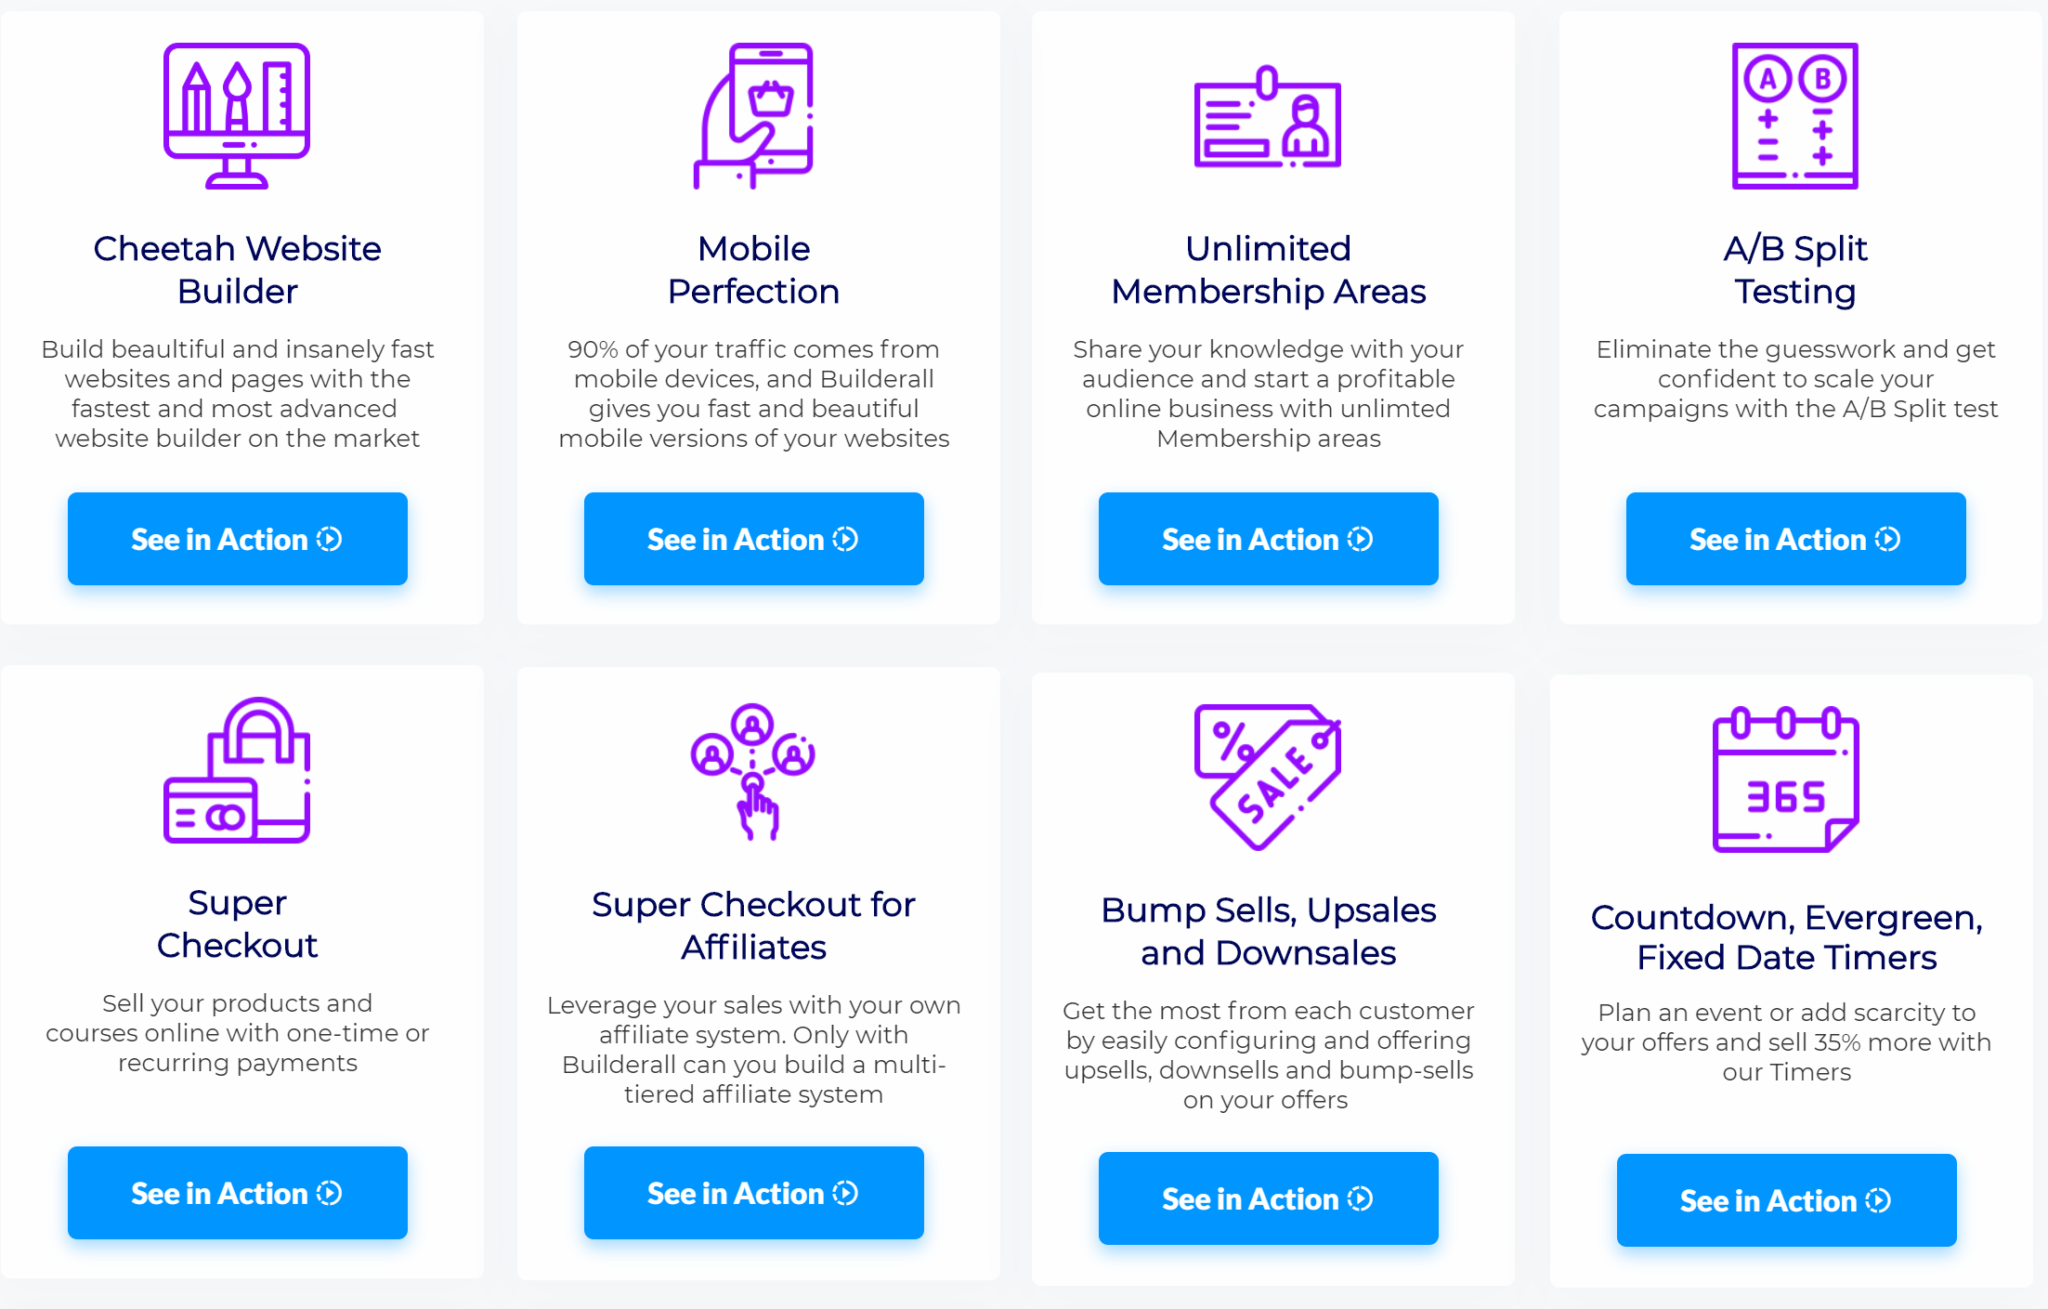The width and height of the screenshot is (2048, 1309).
Task: Click the Membership Areas ID card icon
Action: (1268, 118)
